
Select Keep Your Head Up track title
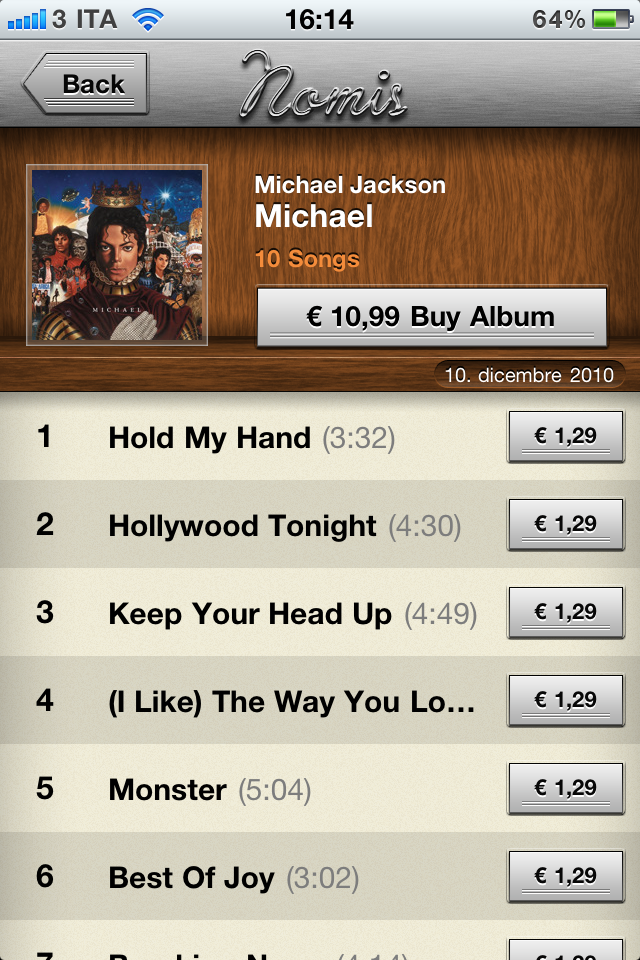(x=250, y=614)
